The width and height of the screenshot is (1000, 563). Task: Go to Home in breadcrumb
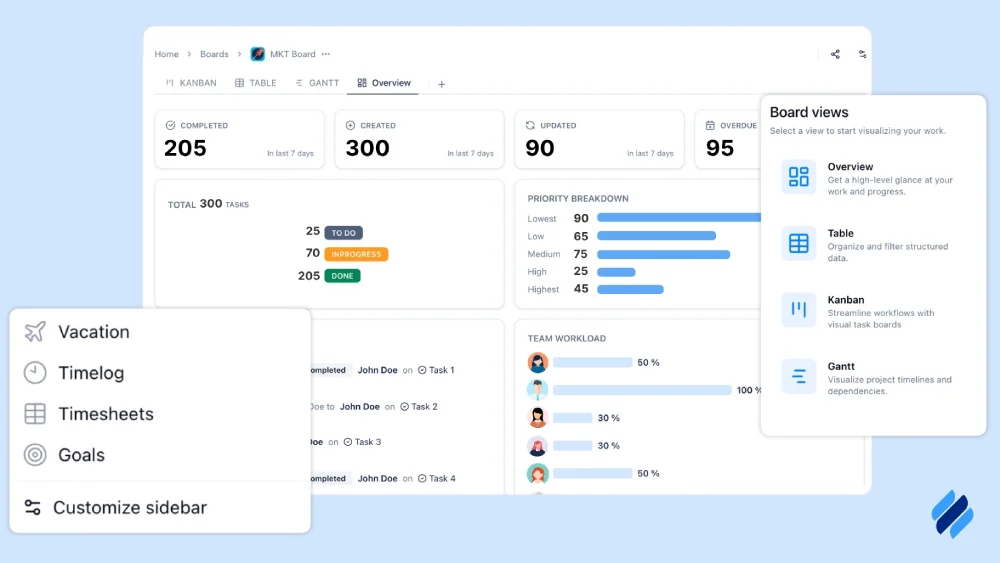tap(166, 54)
